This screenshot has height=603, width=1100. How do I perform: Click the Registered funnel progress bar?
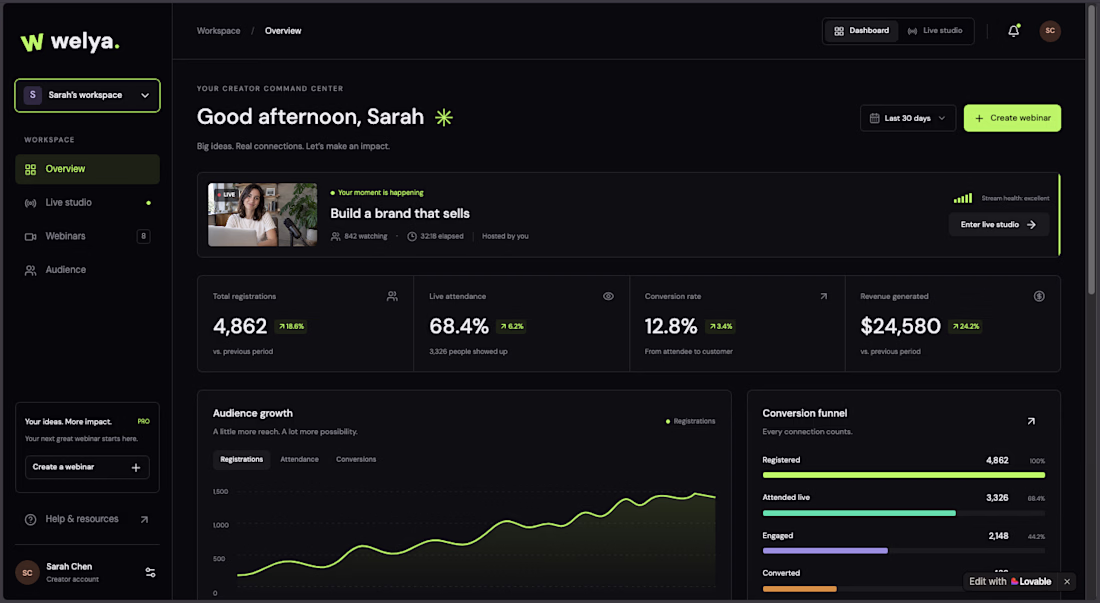point(904,475)
